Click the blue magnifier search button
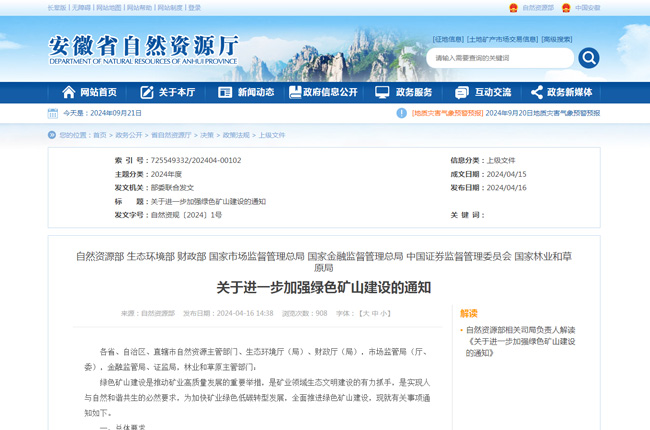The height and width of the screenshot is (430, 650). point(589,58)
